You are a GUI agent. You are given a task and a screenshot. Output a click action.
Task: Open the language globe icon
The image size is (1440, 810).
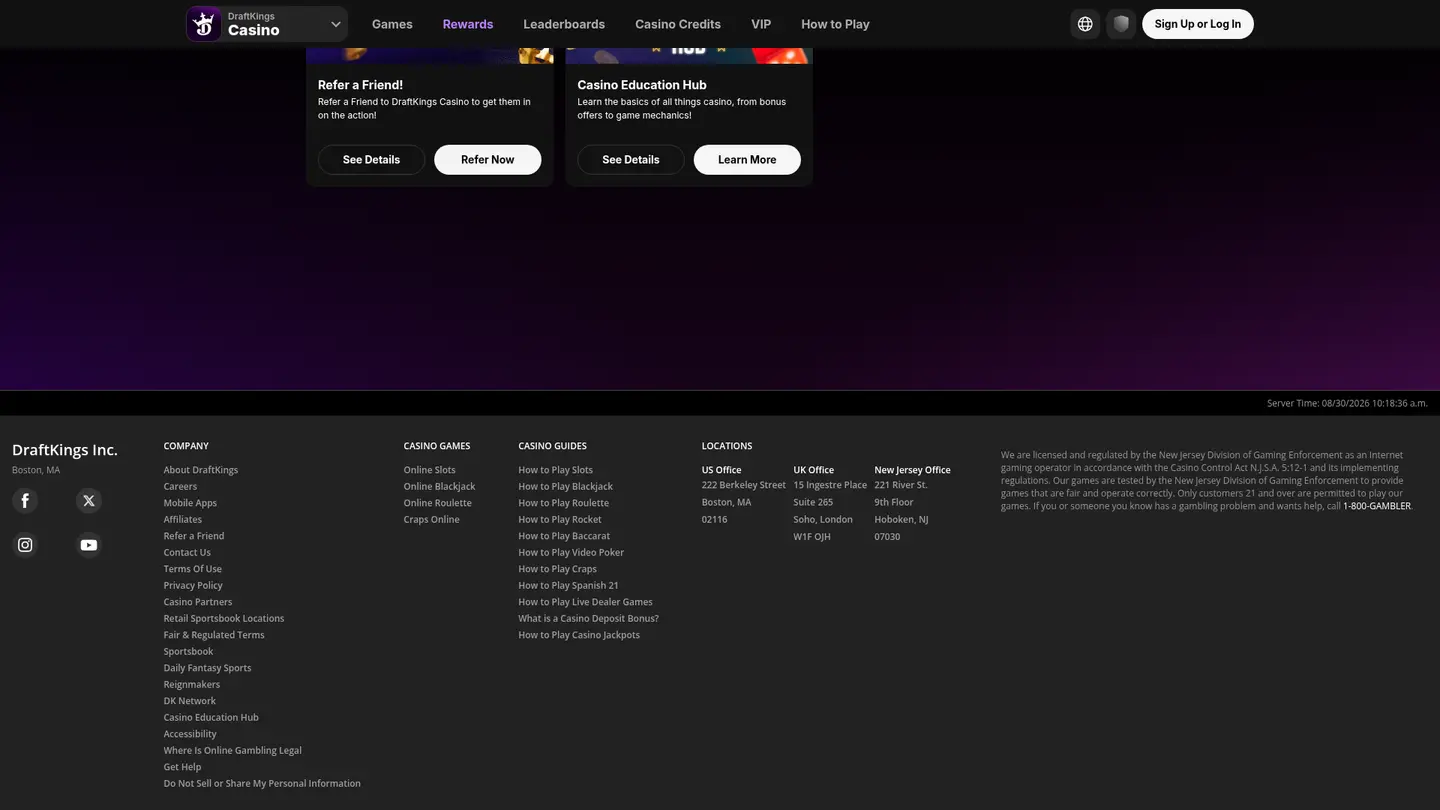[x=1085, y=24]
